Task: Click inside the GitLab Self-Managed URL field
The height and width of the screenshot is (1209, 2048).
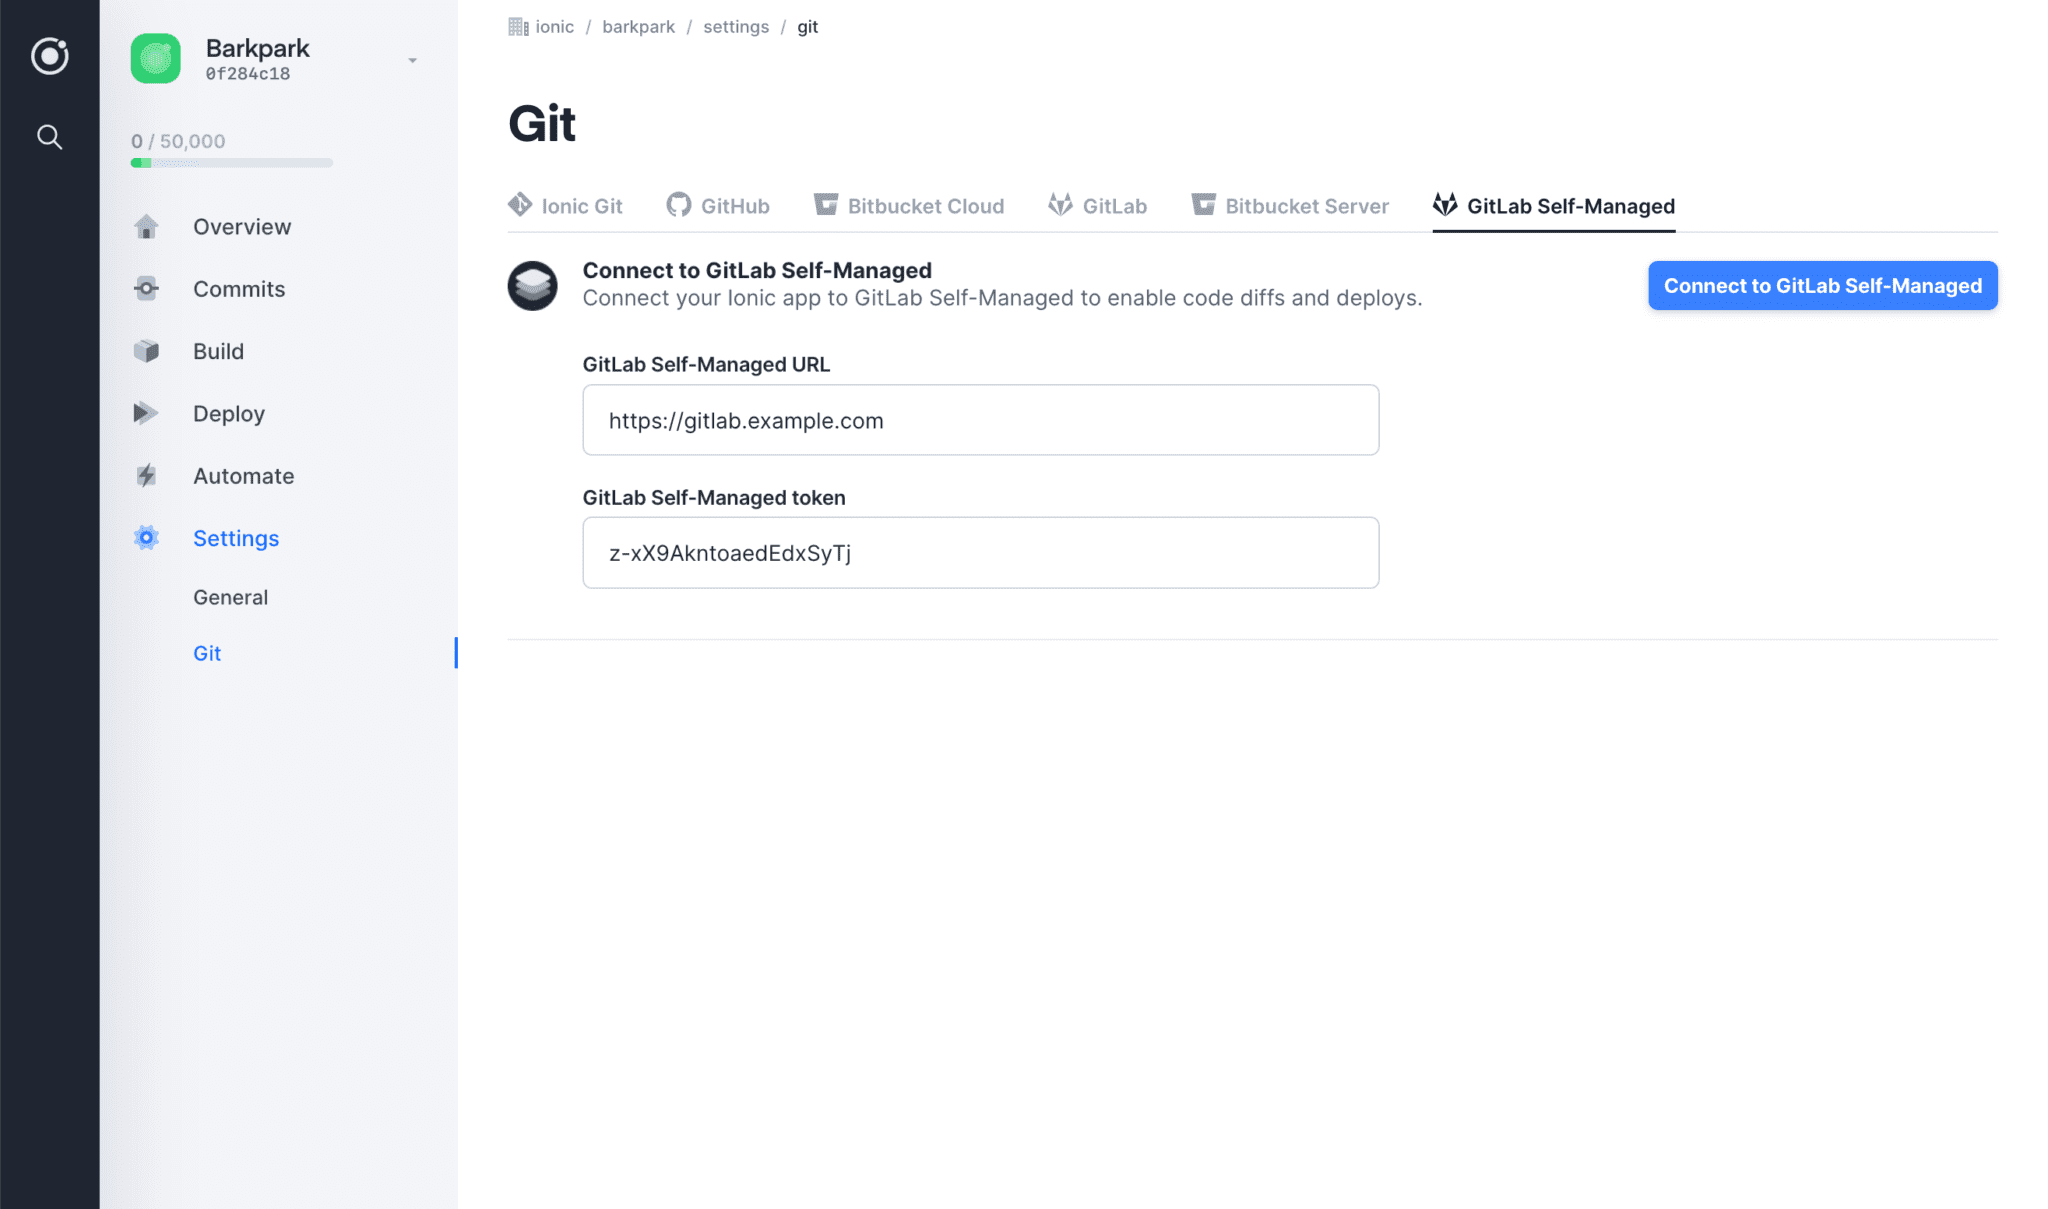Action: point(980,420)
